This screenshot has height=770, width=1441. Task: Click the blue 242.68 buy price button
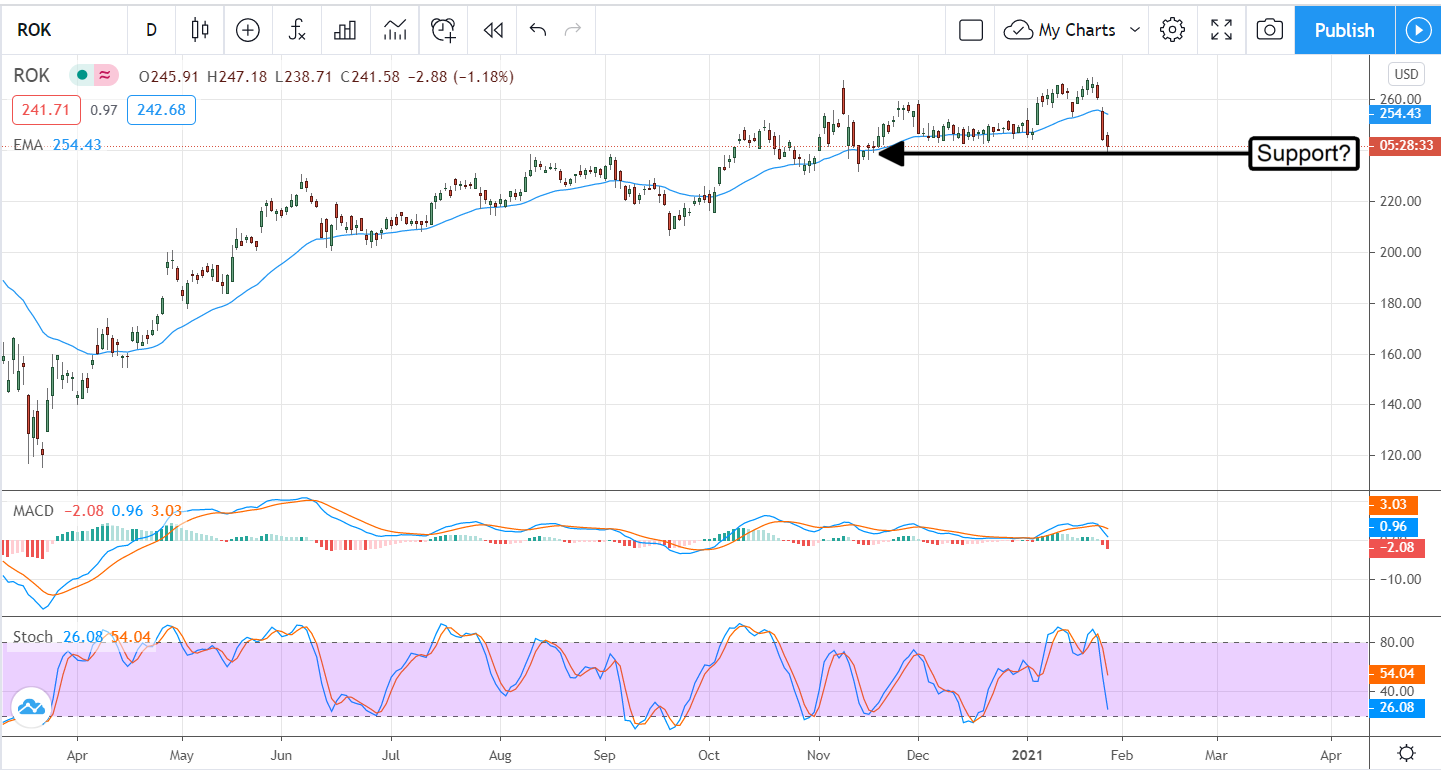(161, 110)
